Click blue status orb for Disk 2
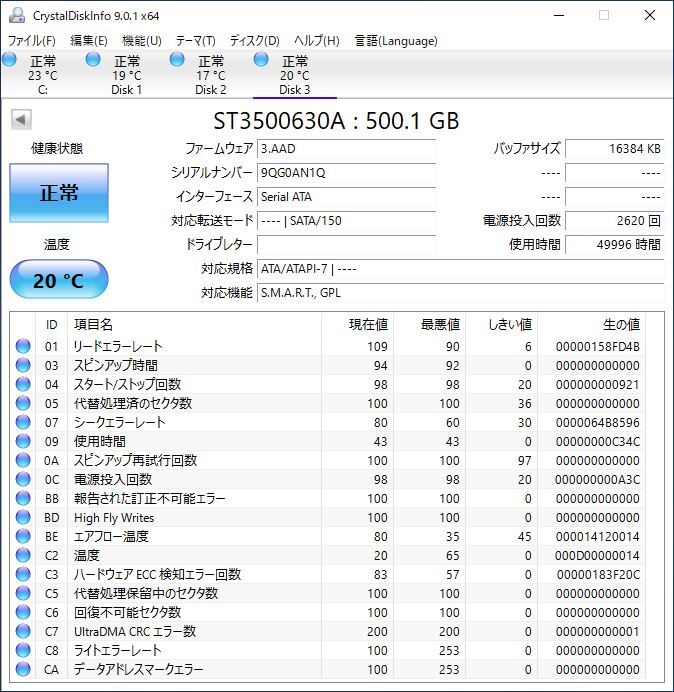The height and width of the screenshot is (692, 674). [x=177, y=59]
